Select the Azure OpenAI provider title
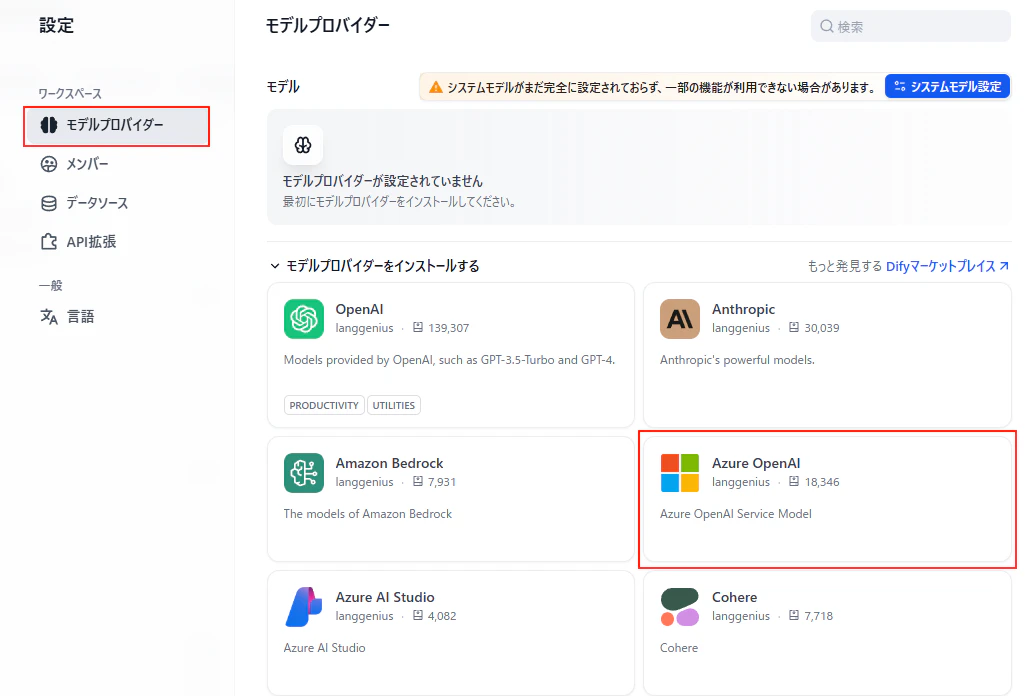The image size is (1029, 696). 756,463
